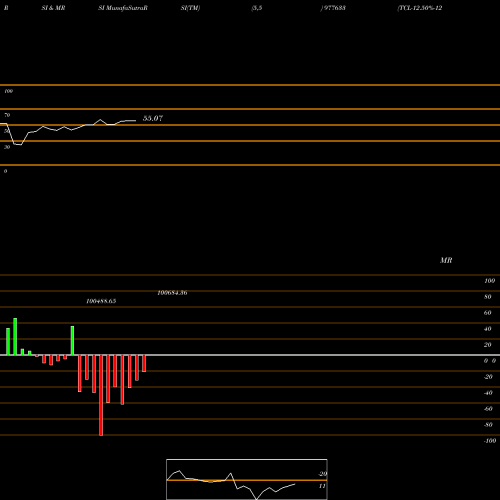Click the RSI axis label 70
The height and width of the screenshot is (500, 500).
[x=7, y=115]
